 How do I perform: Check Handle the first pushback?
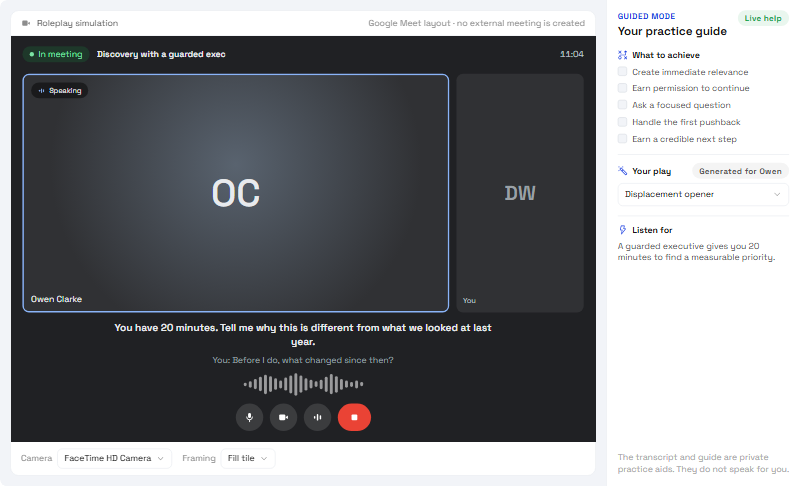[622, 122]
